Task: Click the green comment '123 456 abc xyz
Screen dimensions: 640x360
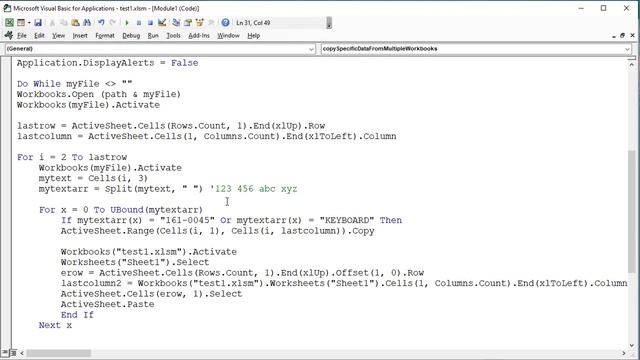Action: 253,189
